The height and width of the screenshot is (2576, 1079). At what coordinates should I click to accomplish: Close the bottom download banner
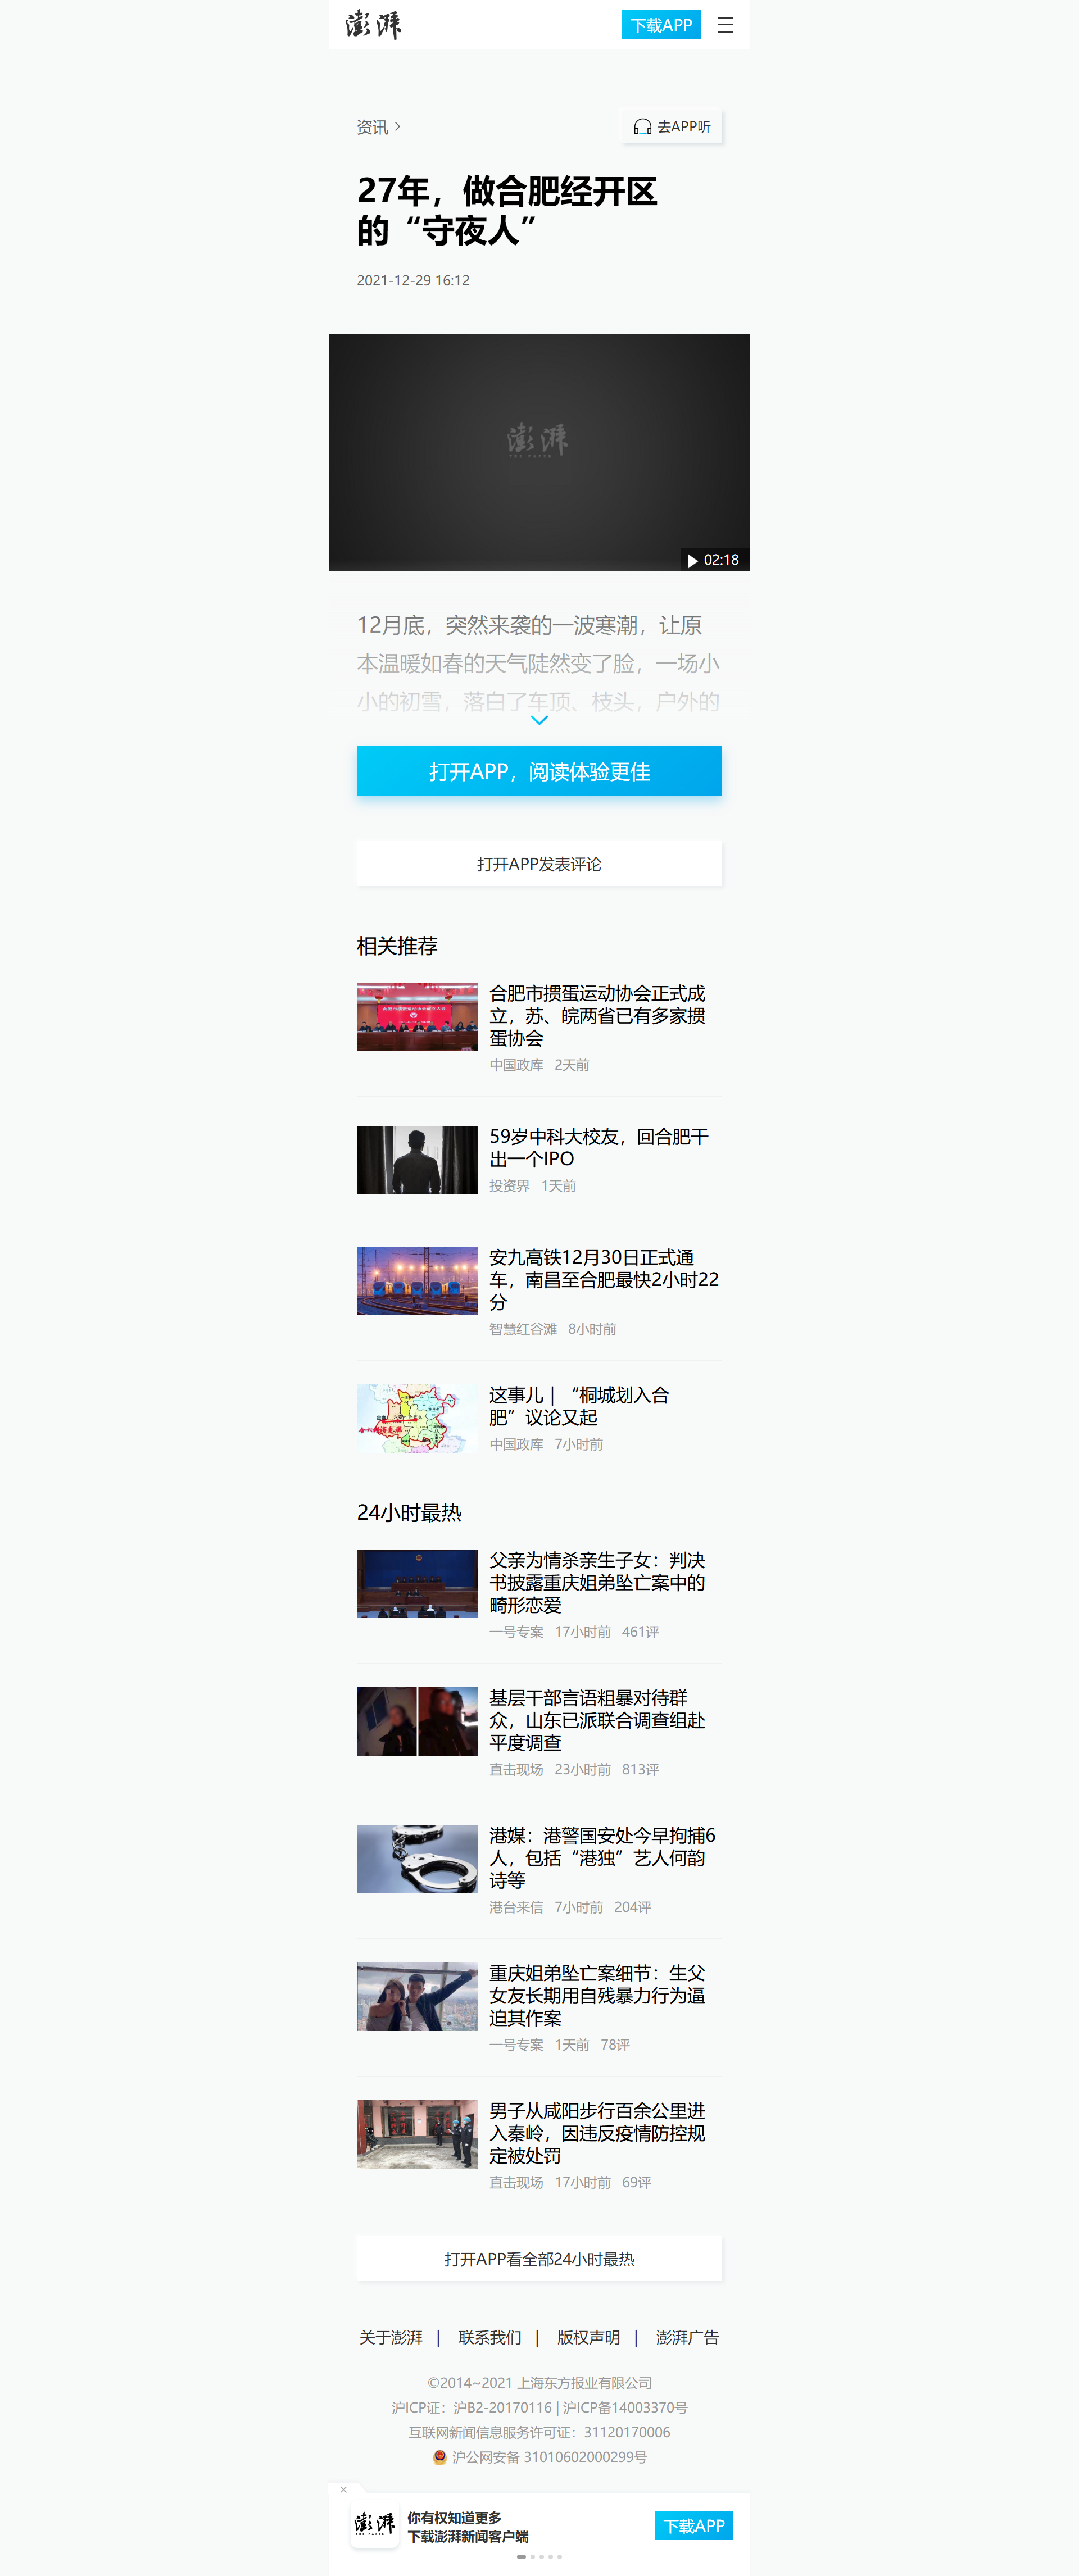pos(343,2490)
